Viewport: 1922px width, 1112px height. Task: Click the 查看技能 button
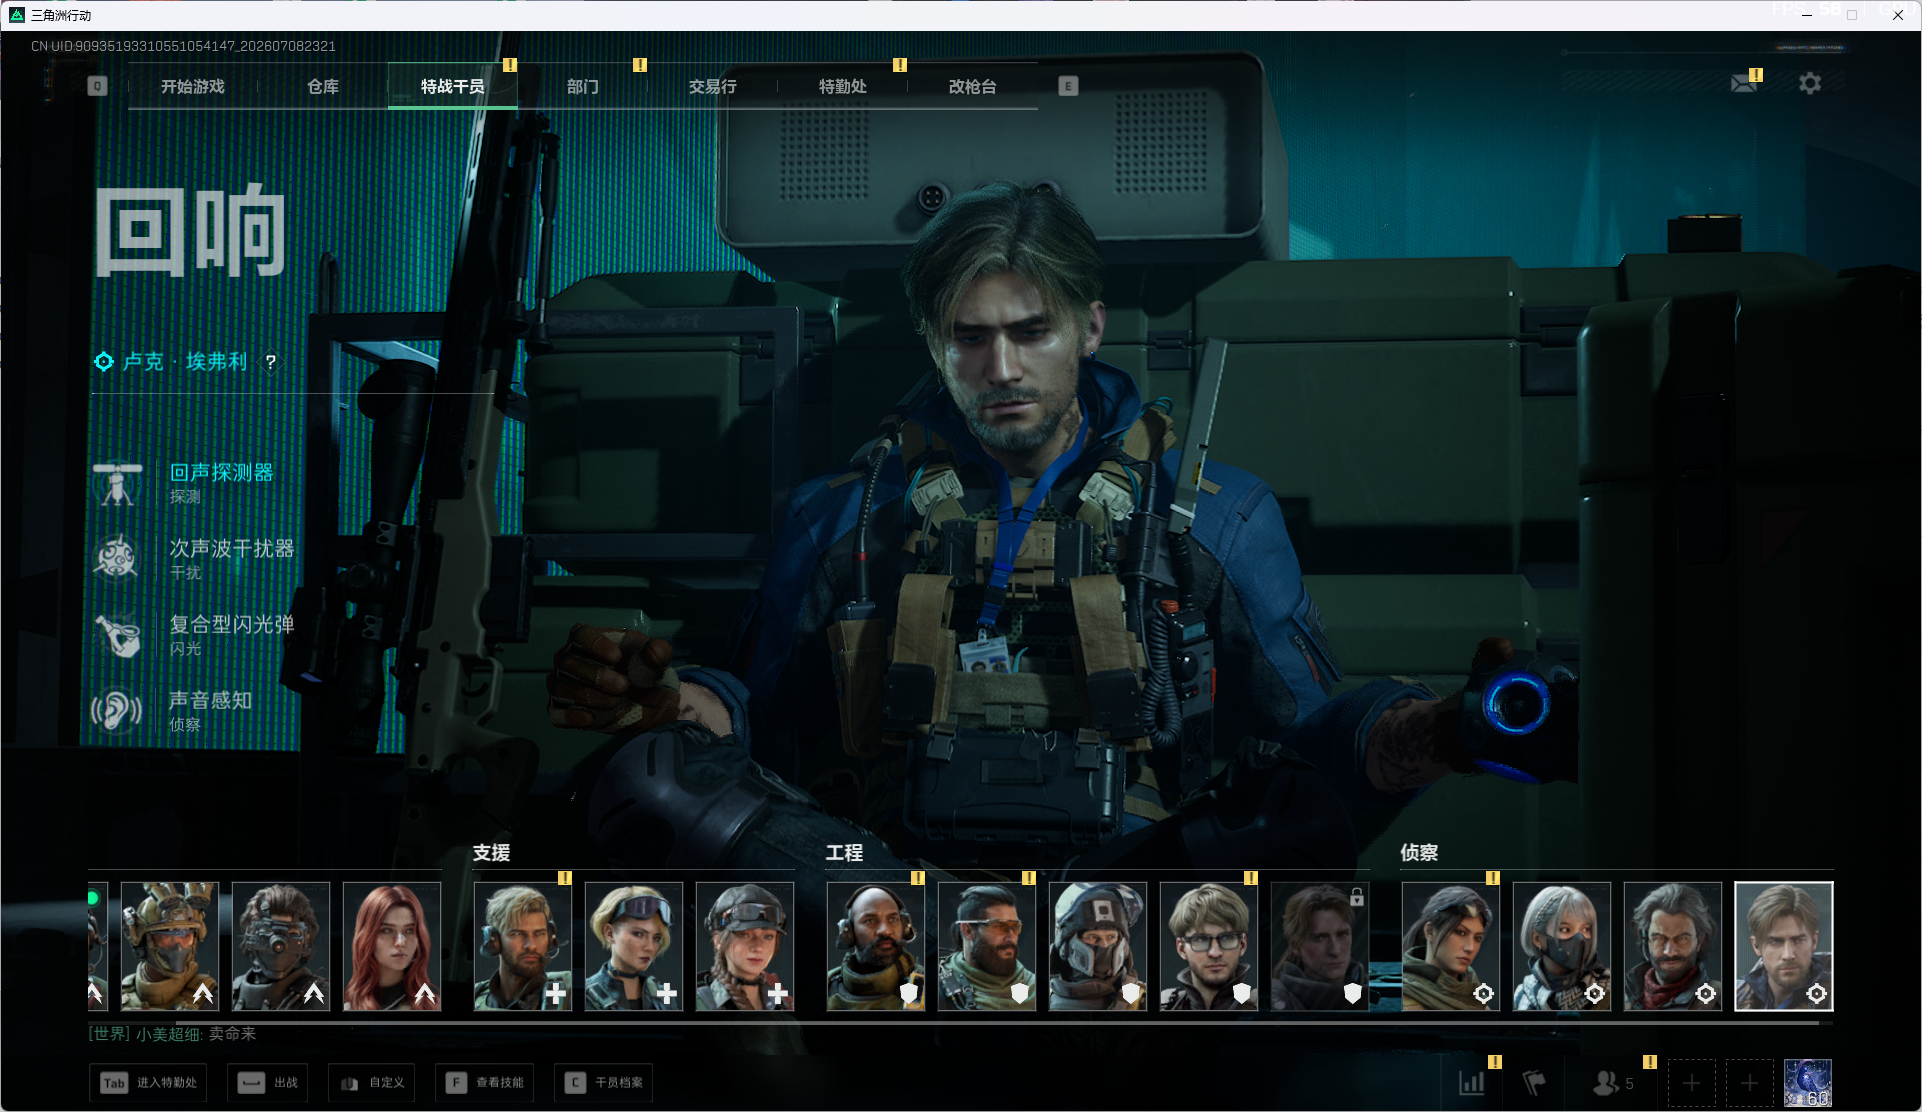point(485,1083)
